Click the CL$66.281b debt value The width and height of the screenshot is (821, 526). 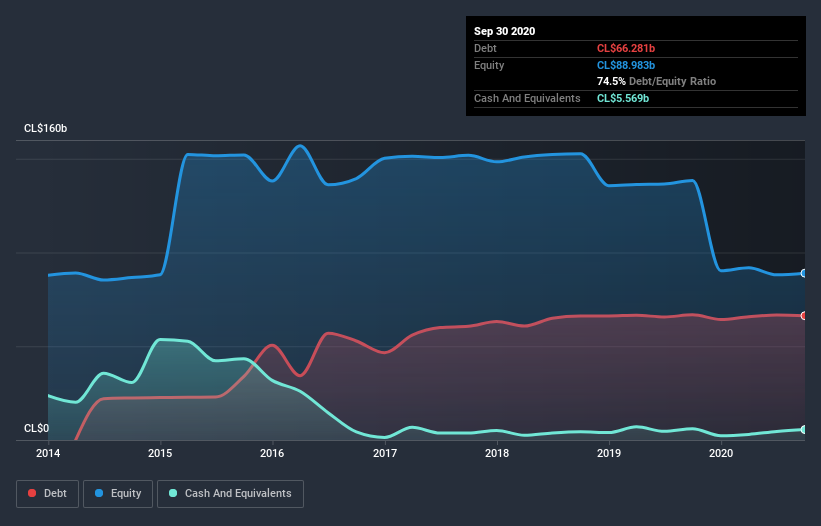[626, 48]
